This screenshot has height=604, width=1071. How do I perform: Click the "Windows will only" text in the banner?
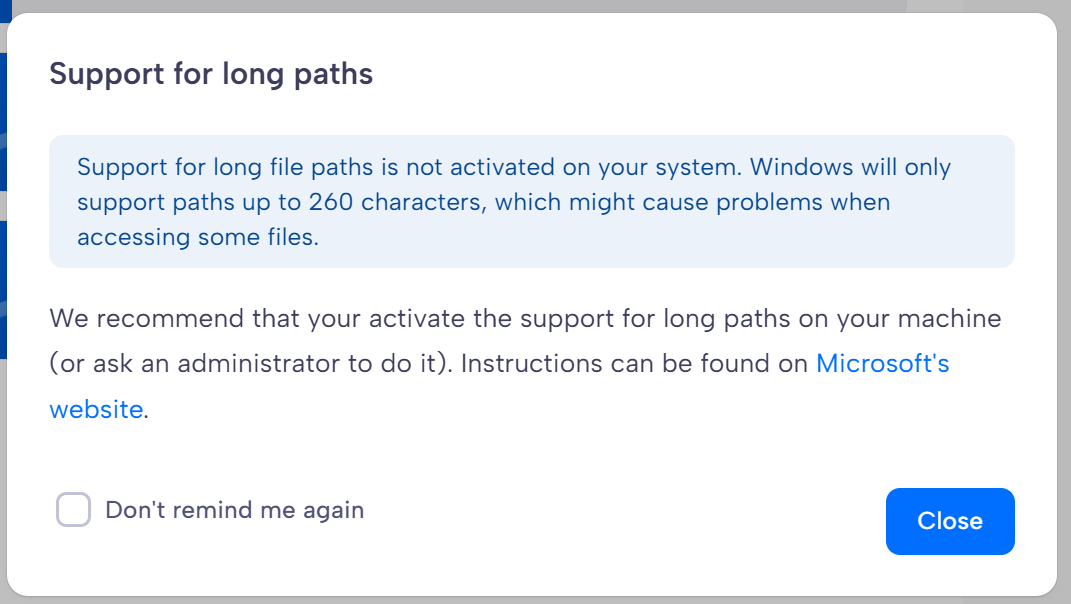pyautogui.click(x=850, y=167)
